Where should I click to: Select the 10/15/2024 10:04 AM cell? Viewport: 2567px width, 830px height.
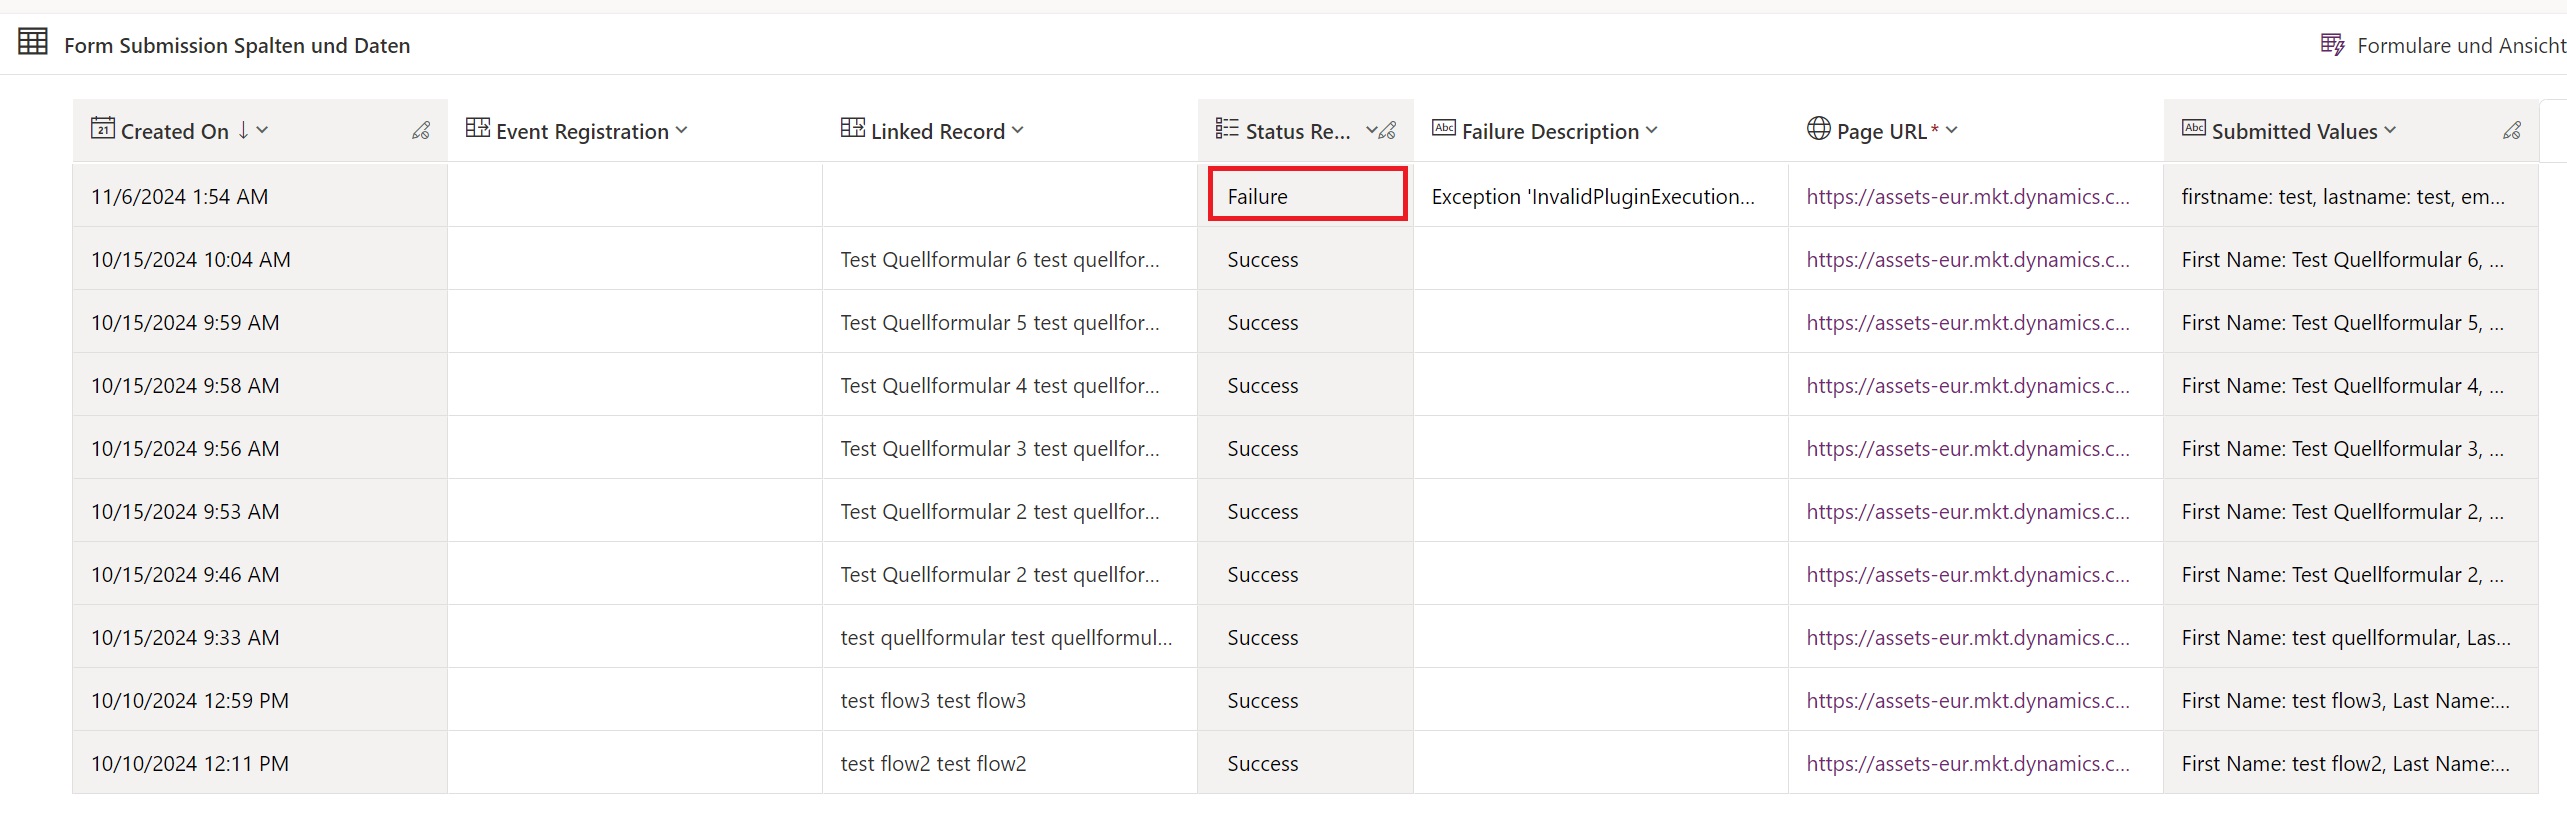(x=260, y=259)
